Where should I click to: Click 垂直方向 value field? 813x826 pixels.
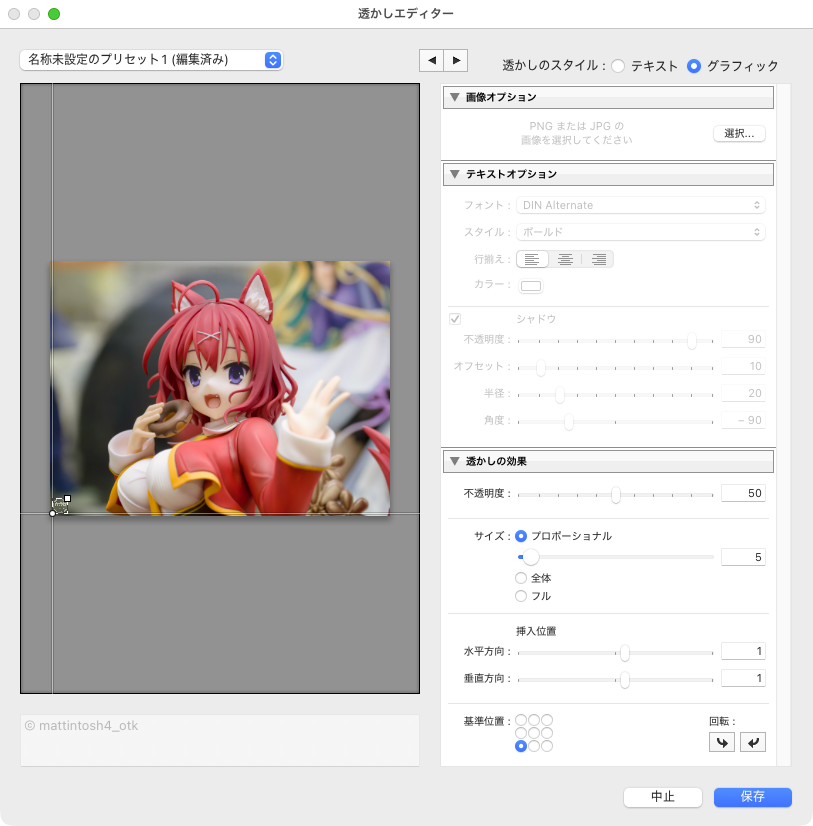(x=743, y=678)
